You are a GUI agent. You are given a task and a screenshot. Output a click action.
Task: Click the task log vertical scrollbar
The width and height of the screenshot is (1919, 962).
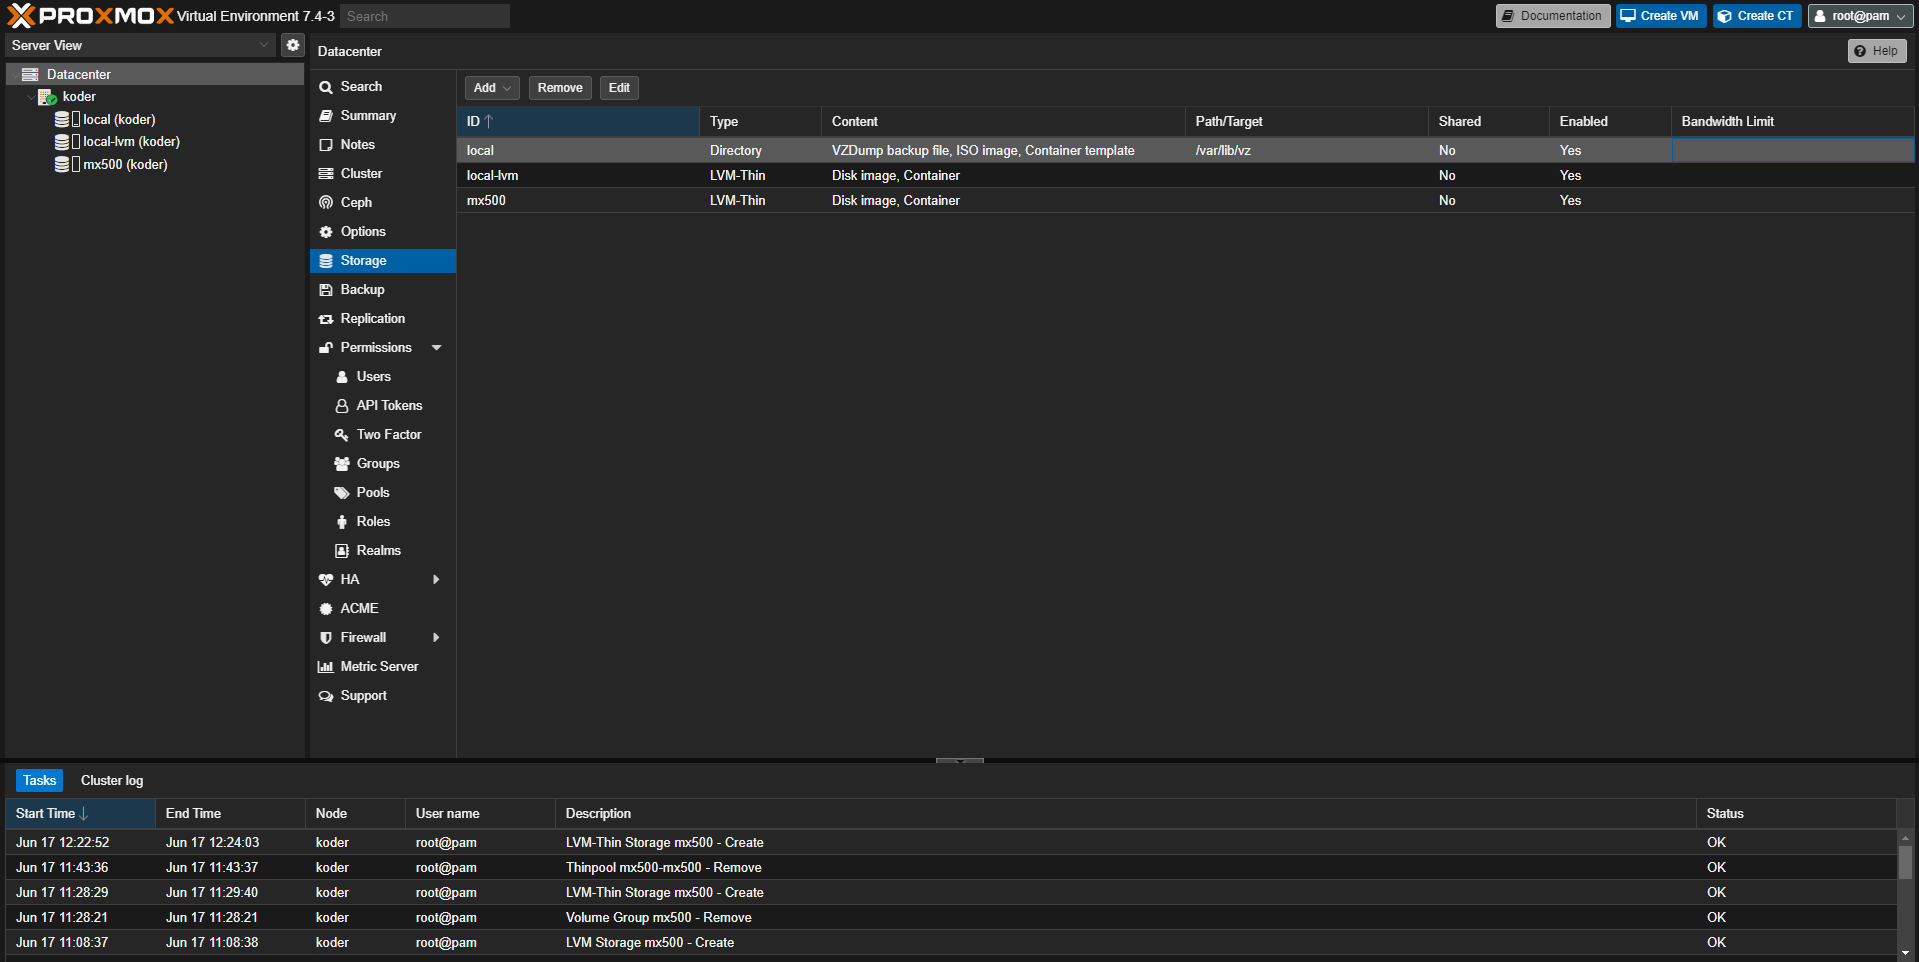[x=1905, y=862]
